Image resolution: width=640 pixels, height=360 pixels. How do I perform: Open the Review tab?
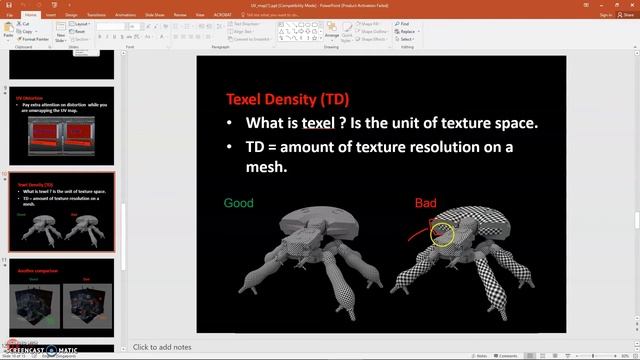click(x=180, y=15)
